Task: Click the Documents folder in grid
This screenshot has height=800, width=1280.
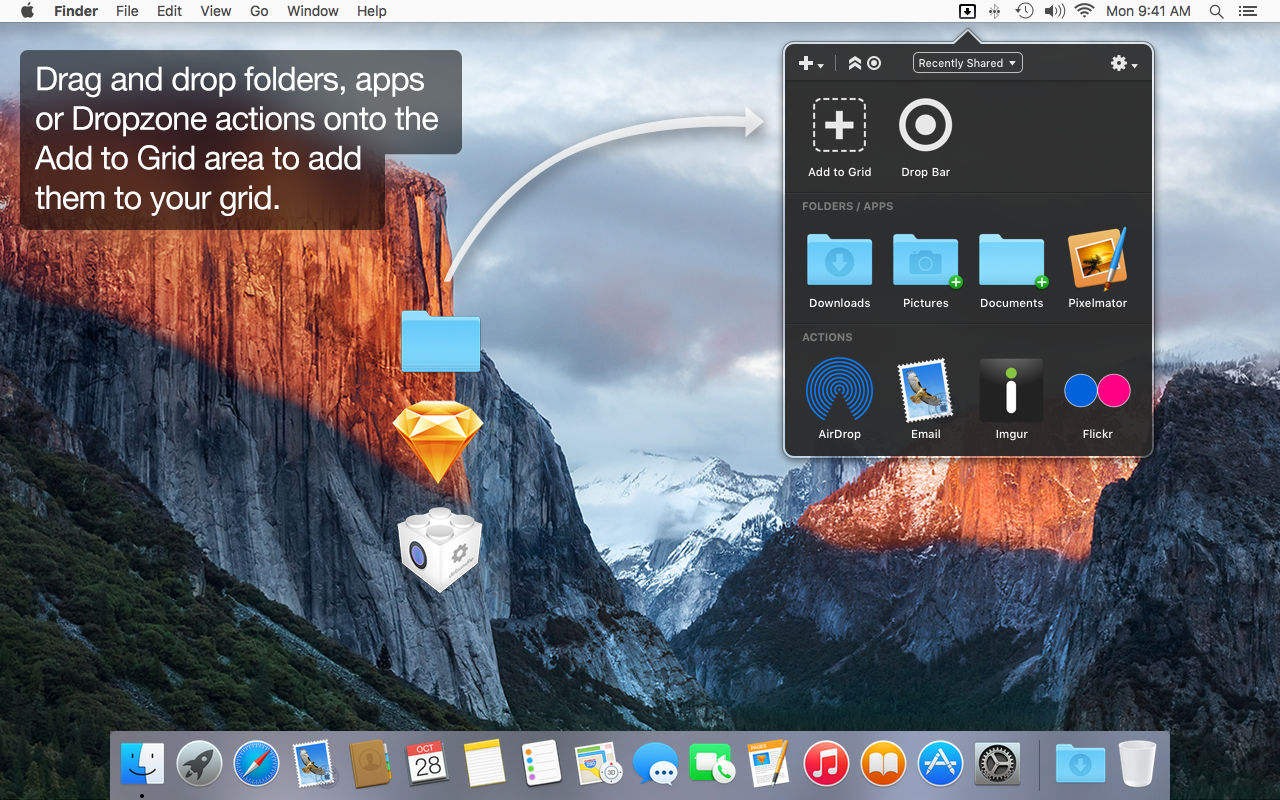Action: [1011, 260]
